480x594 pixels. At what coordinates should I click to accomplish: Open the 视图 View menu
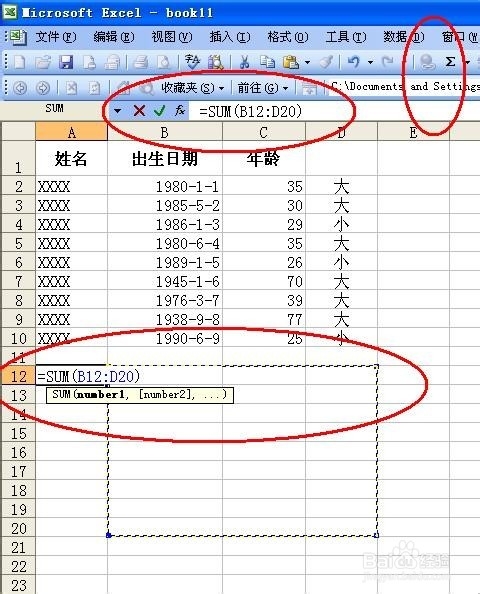[x=172, y=37]
